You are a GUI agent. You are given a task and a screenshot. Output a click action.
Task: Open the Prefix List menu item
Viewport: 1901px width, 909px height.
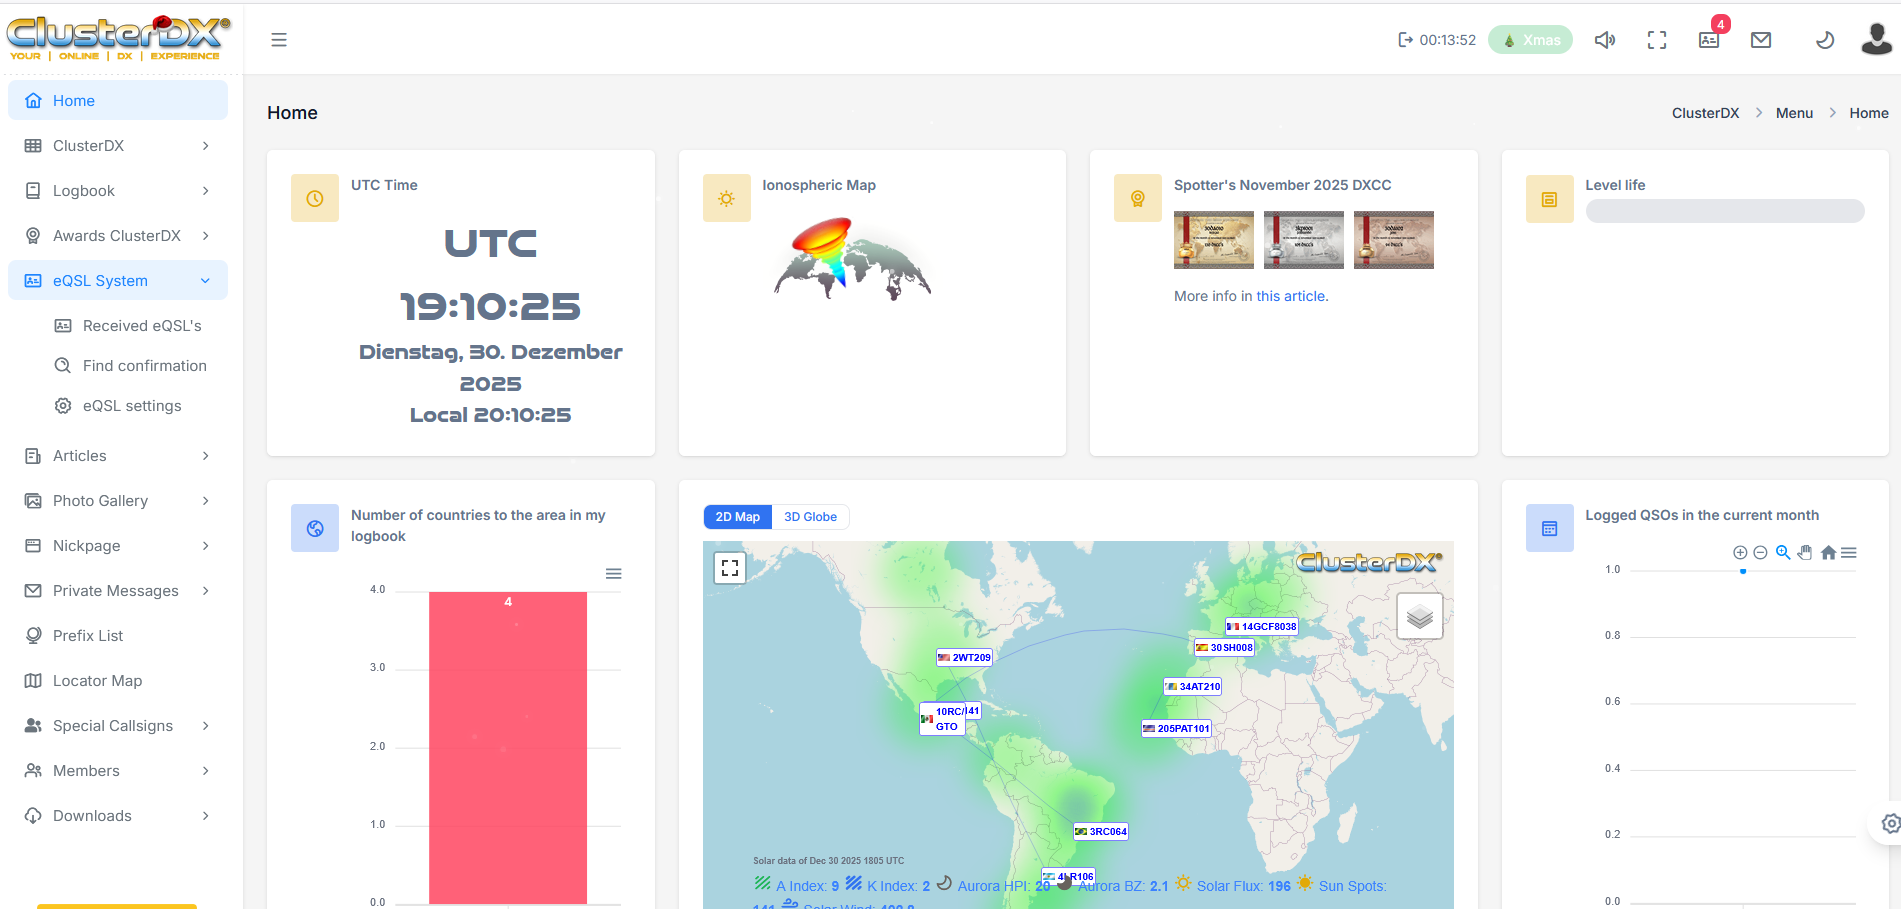point(88,636)
